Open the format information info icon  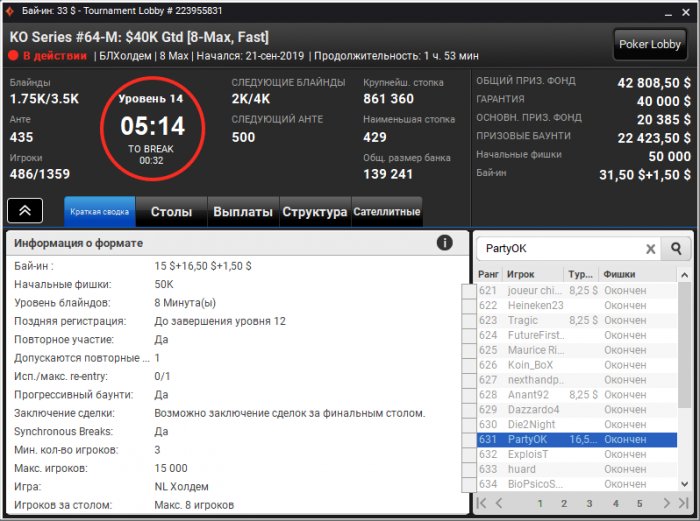point(445,243)
